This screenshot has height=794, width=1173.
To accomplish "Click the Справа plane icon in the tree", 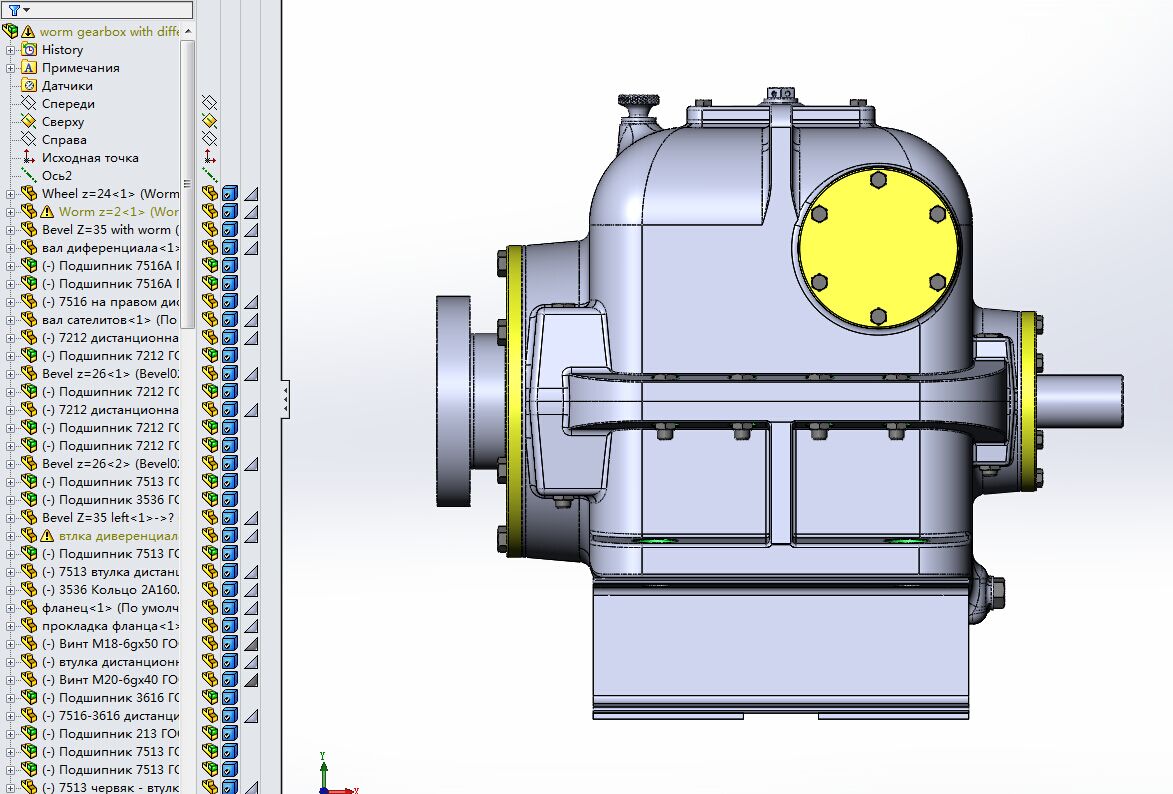I will [29, 139].
